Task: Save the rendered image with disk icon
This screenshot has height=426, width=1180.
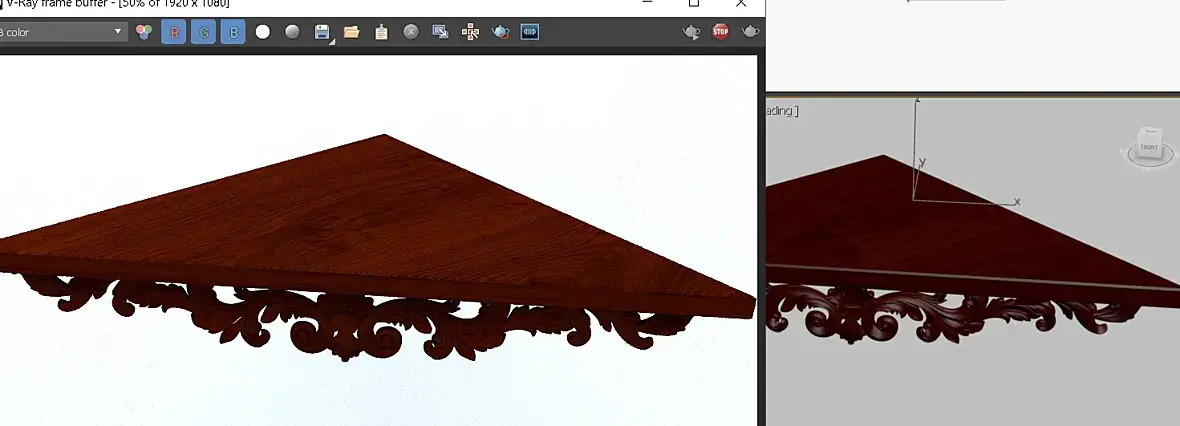Action: (x=323, y=32)
